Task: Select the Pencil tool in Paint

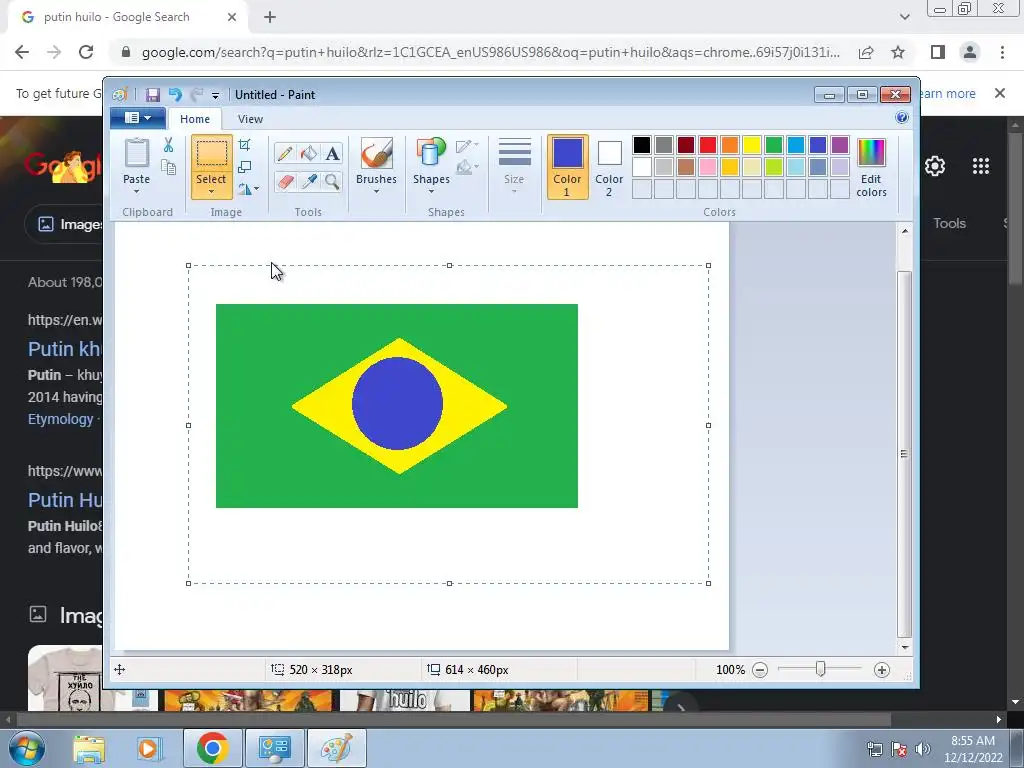Action: (x=285, y=153)
